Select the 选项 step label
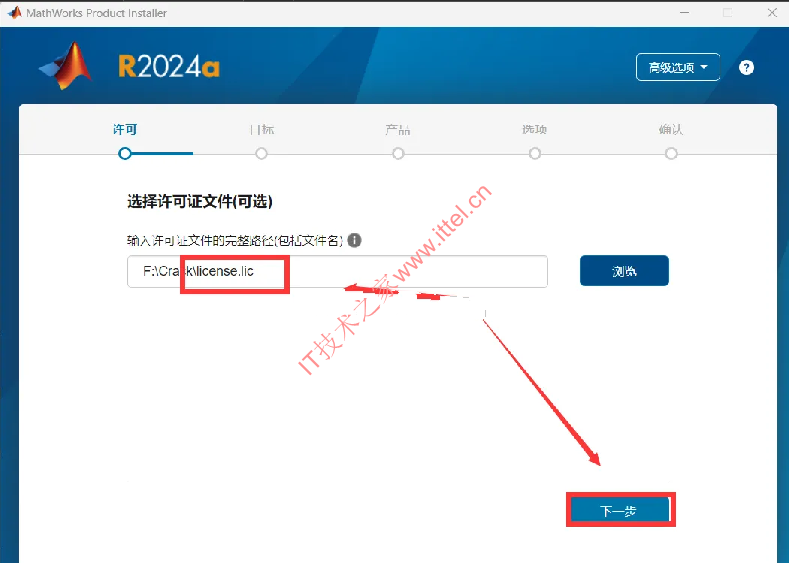This screenshot has width=789, height=563. coord(534,130)
